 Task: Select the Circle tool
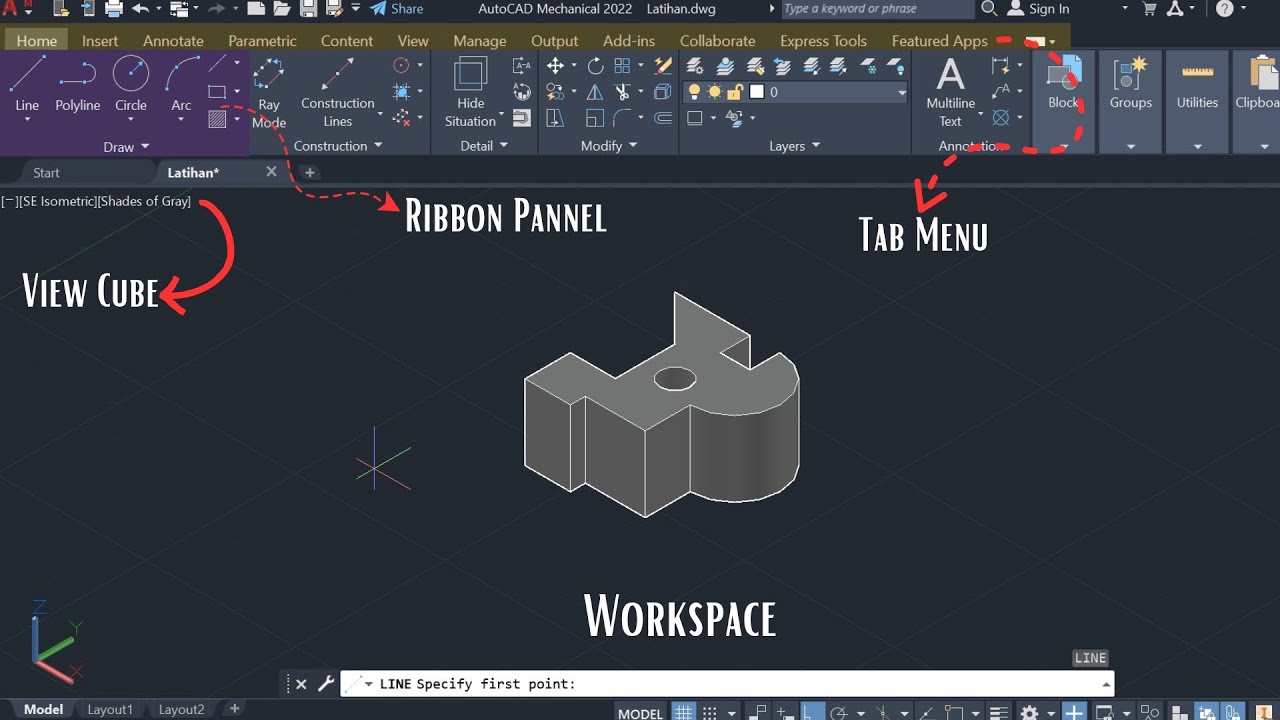point(130,84)
